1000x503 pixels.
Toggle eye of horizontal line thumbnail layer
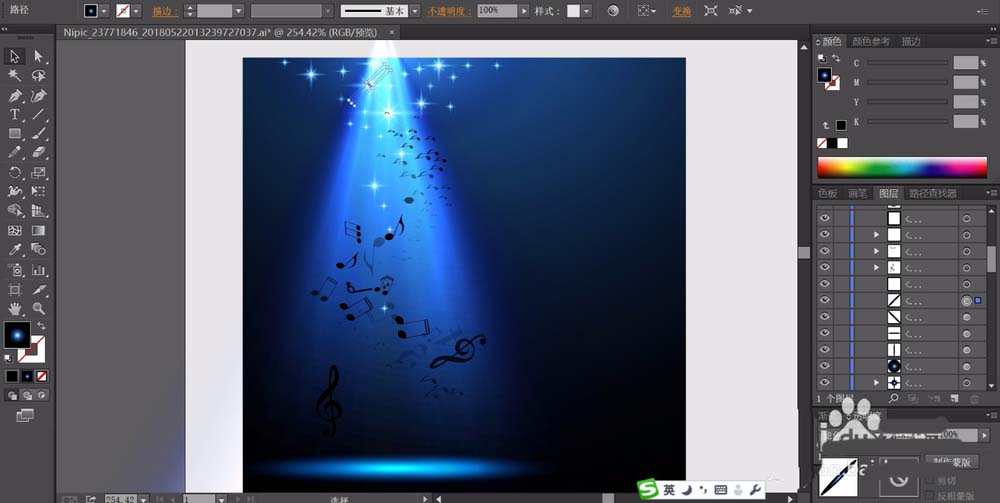(825, 333)
